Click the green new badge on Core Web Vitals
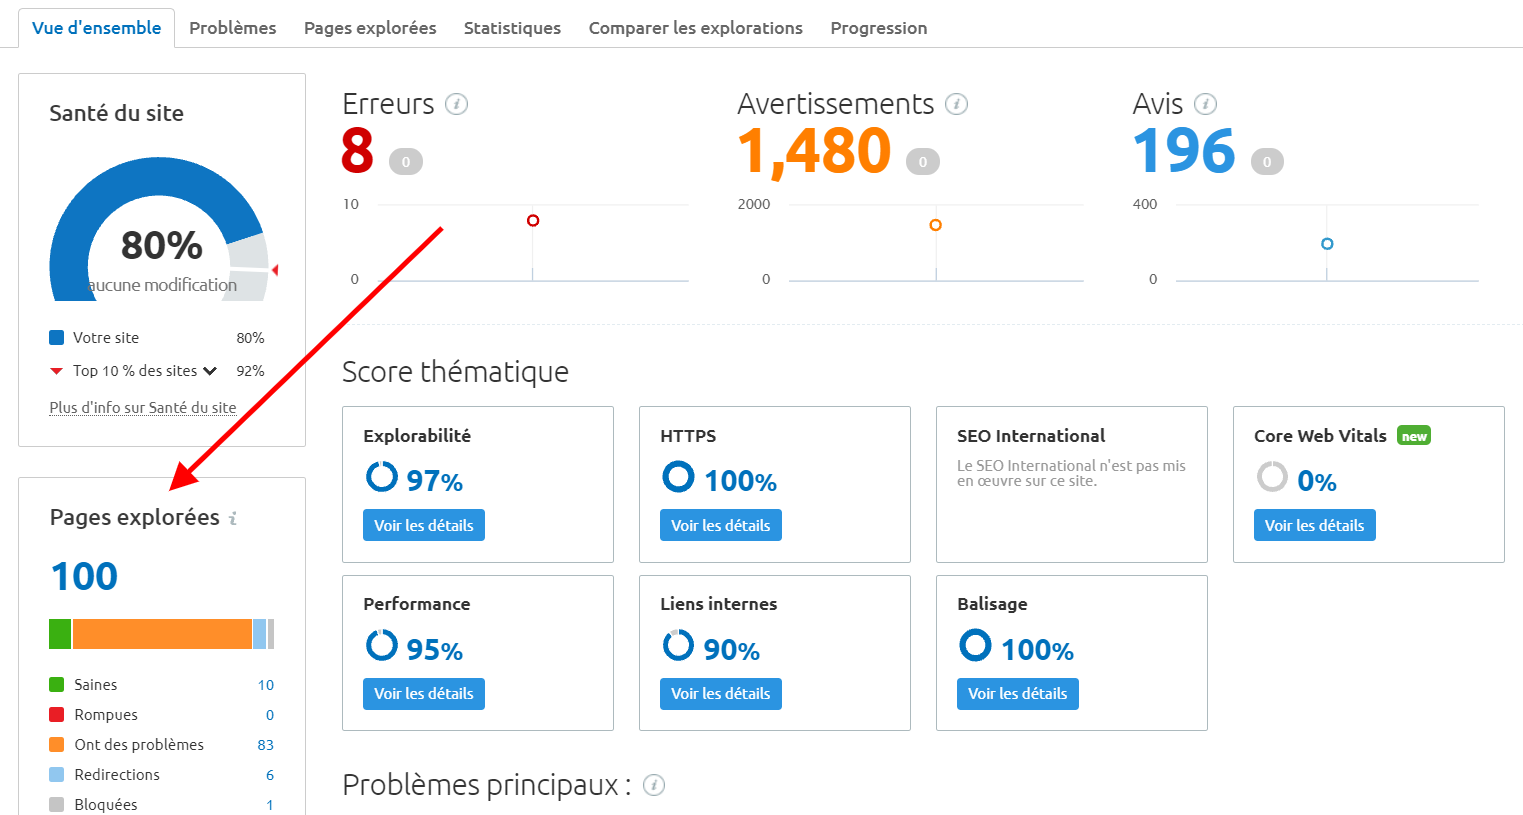The height and width of the screenshot is (815, 1523). (1414, 436)
